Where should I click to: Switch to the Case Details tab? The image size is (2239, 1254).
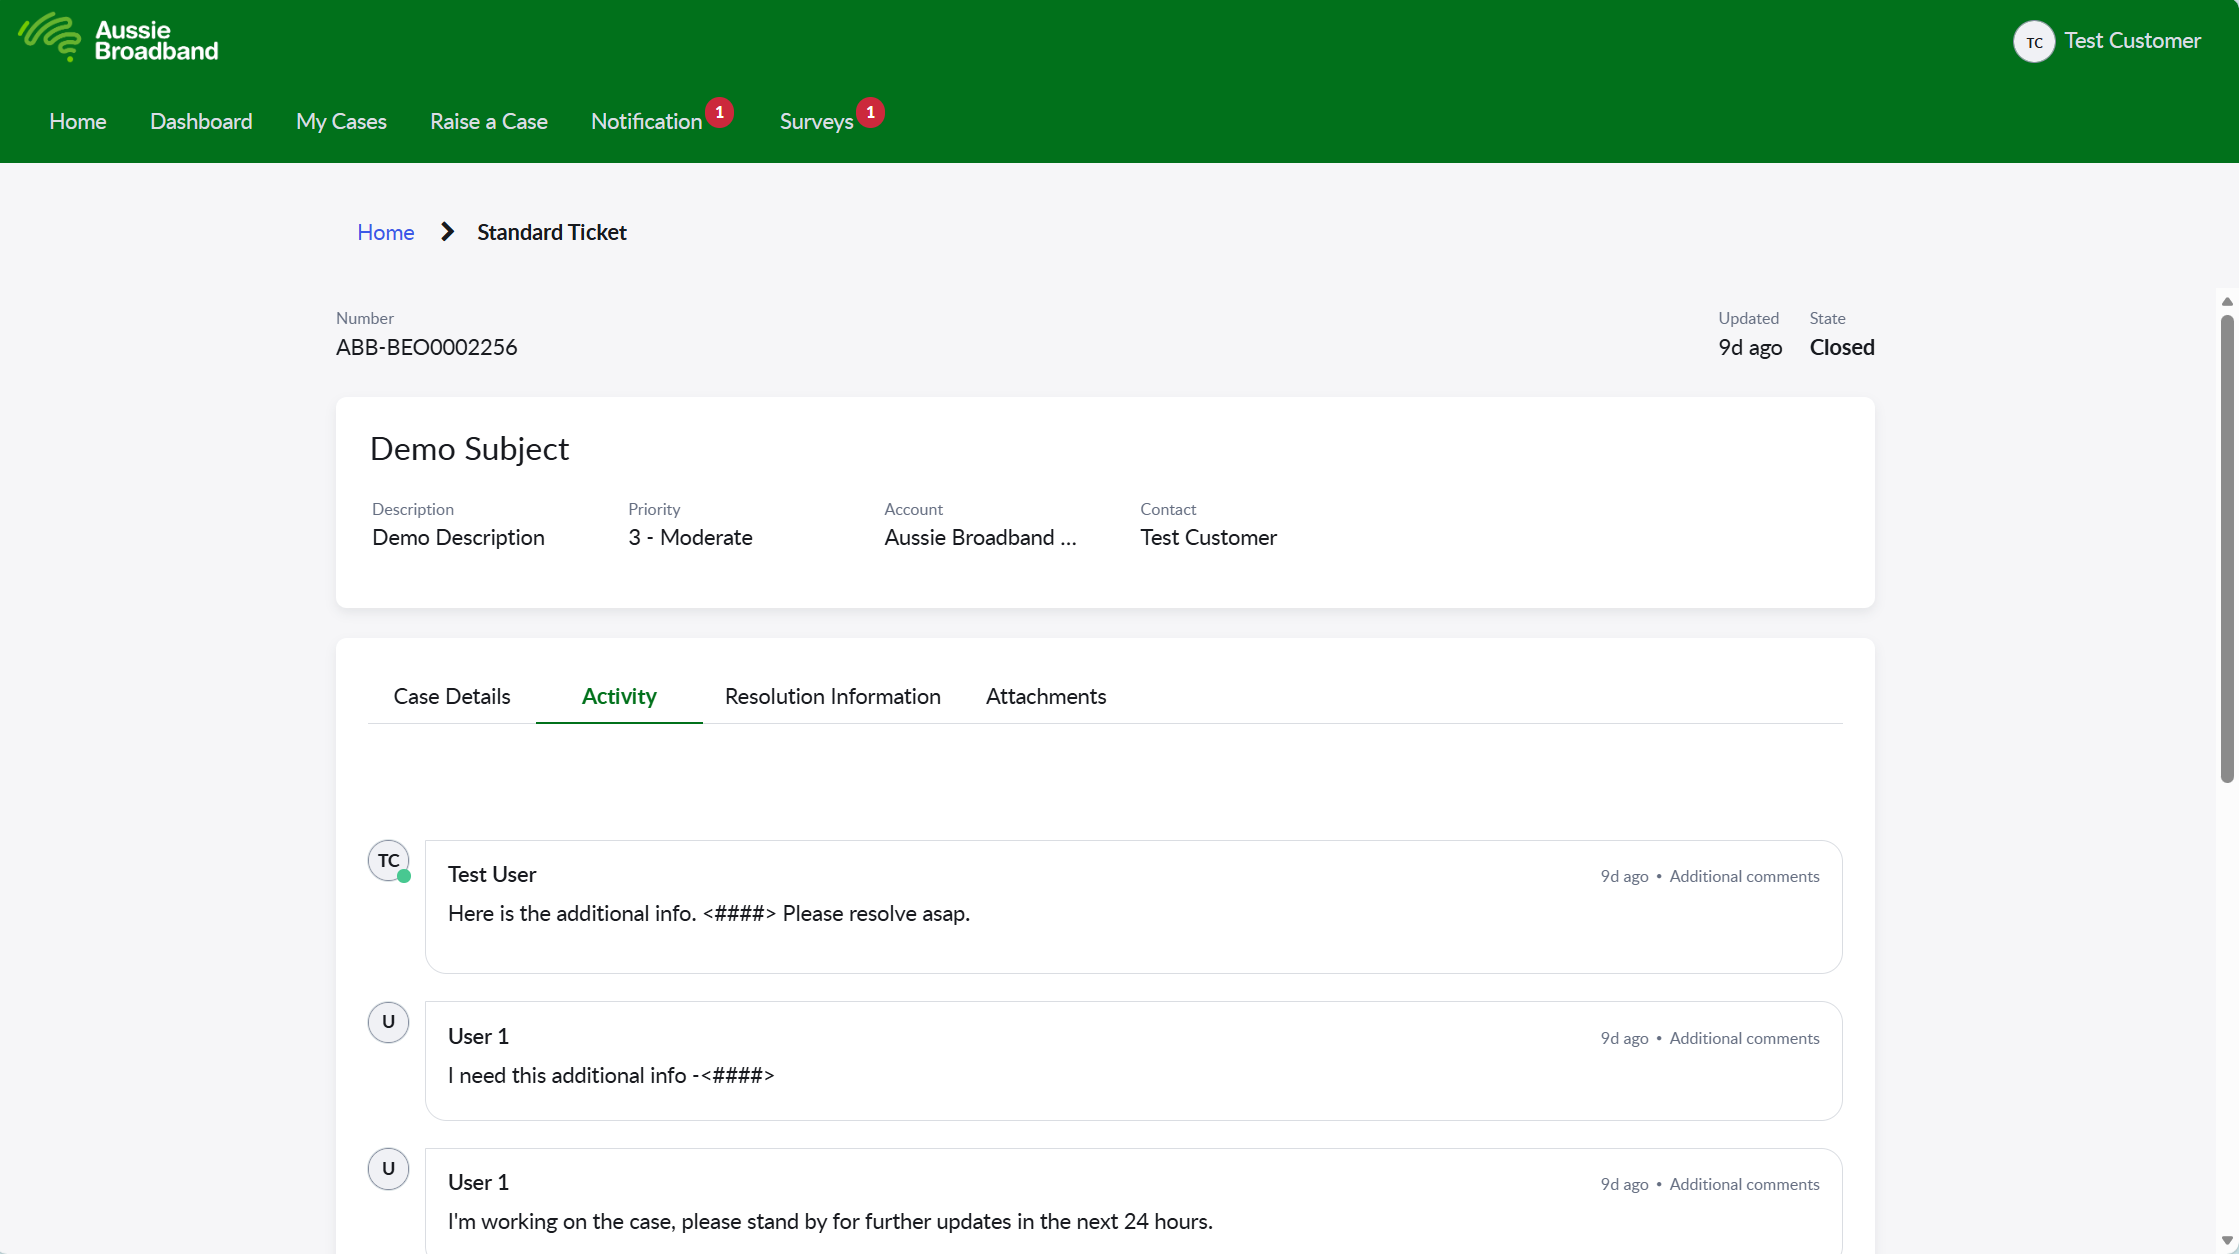(x=451, y=696)
